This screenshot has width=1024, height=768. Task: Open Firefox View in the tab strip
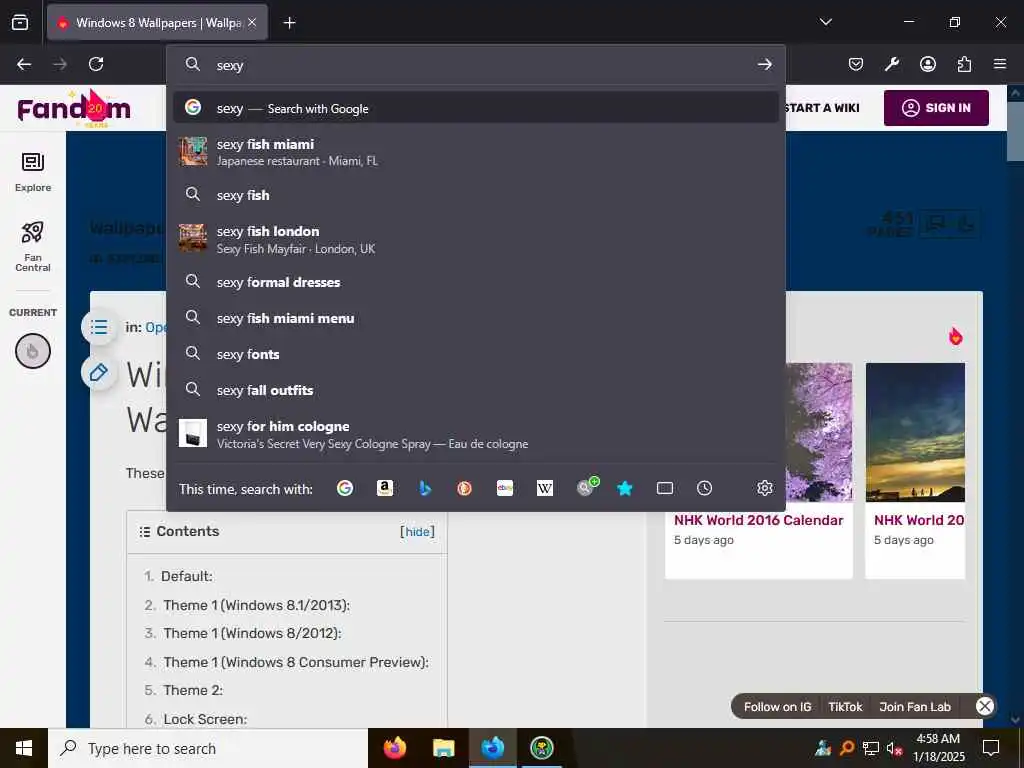pos(20,23)
